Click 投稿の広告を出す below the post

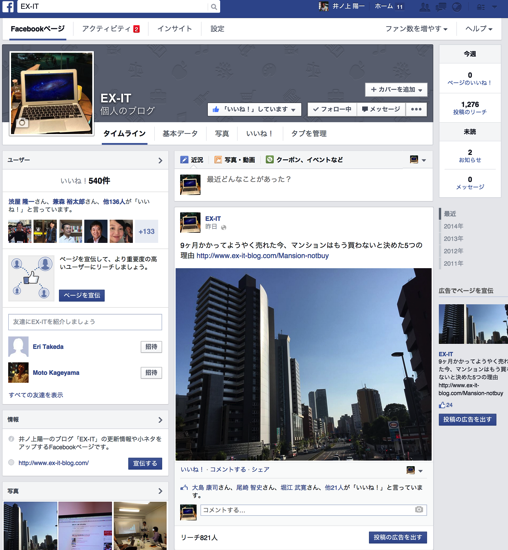(x=398, y=537)
